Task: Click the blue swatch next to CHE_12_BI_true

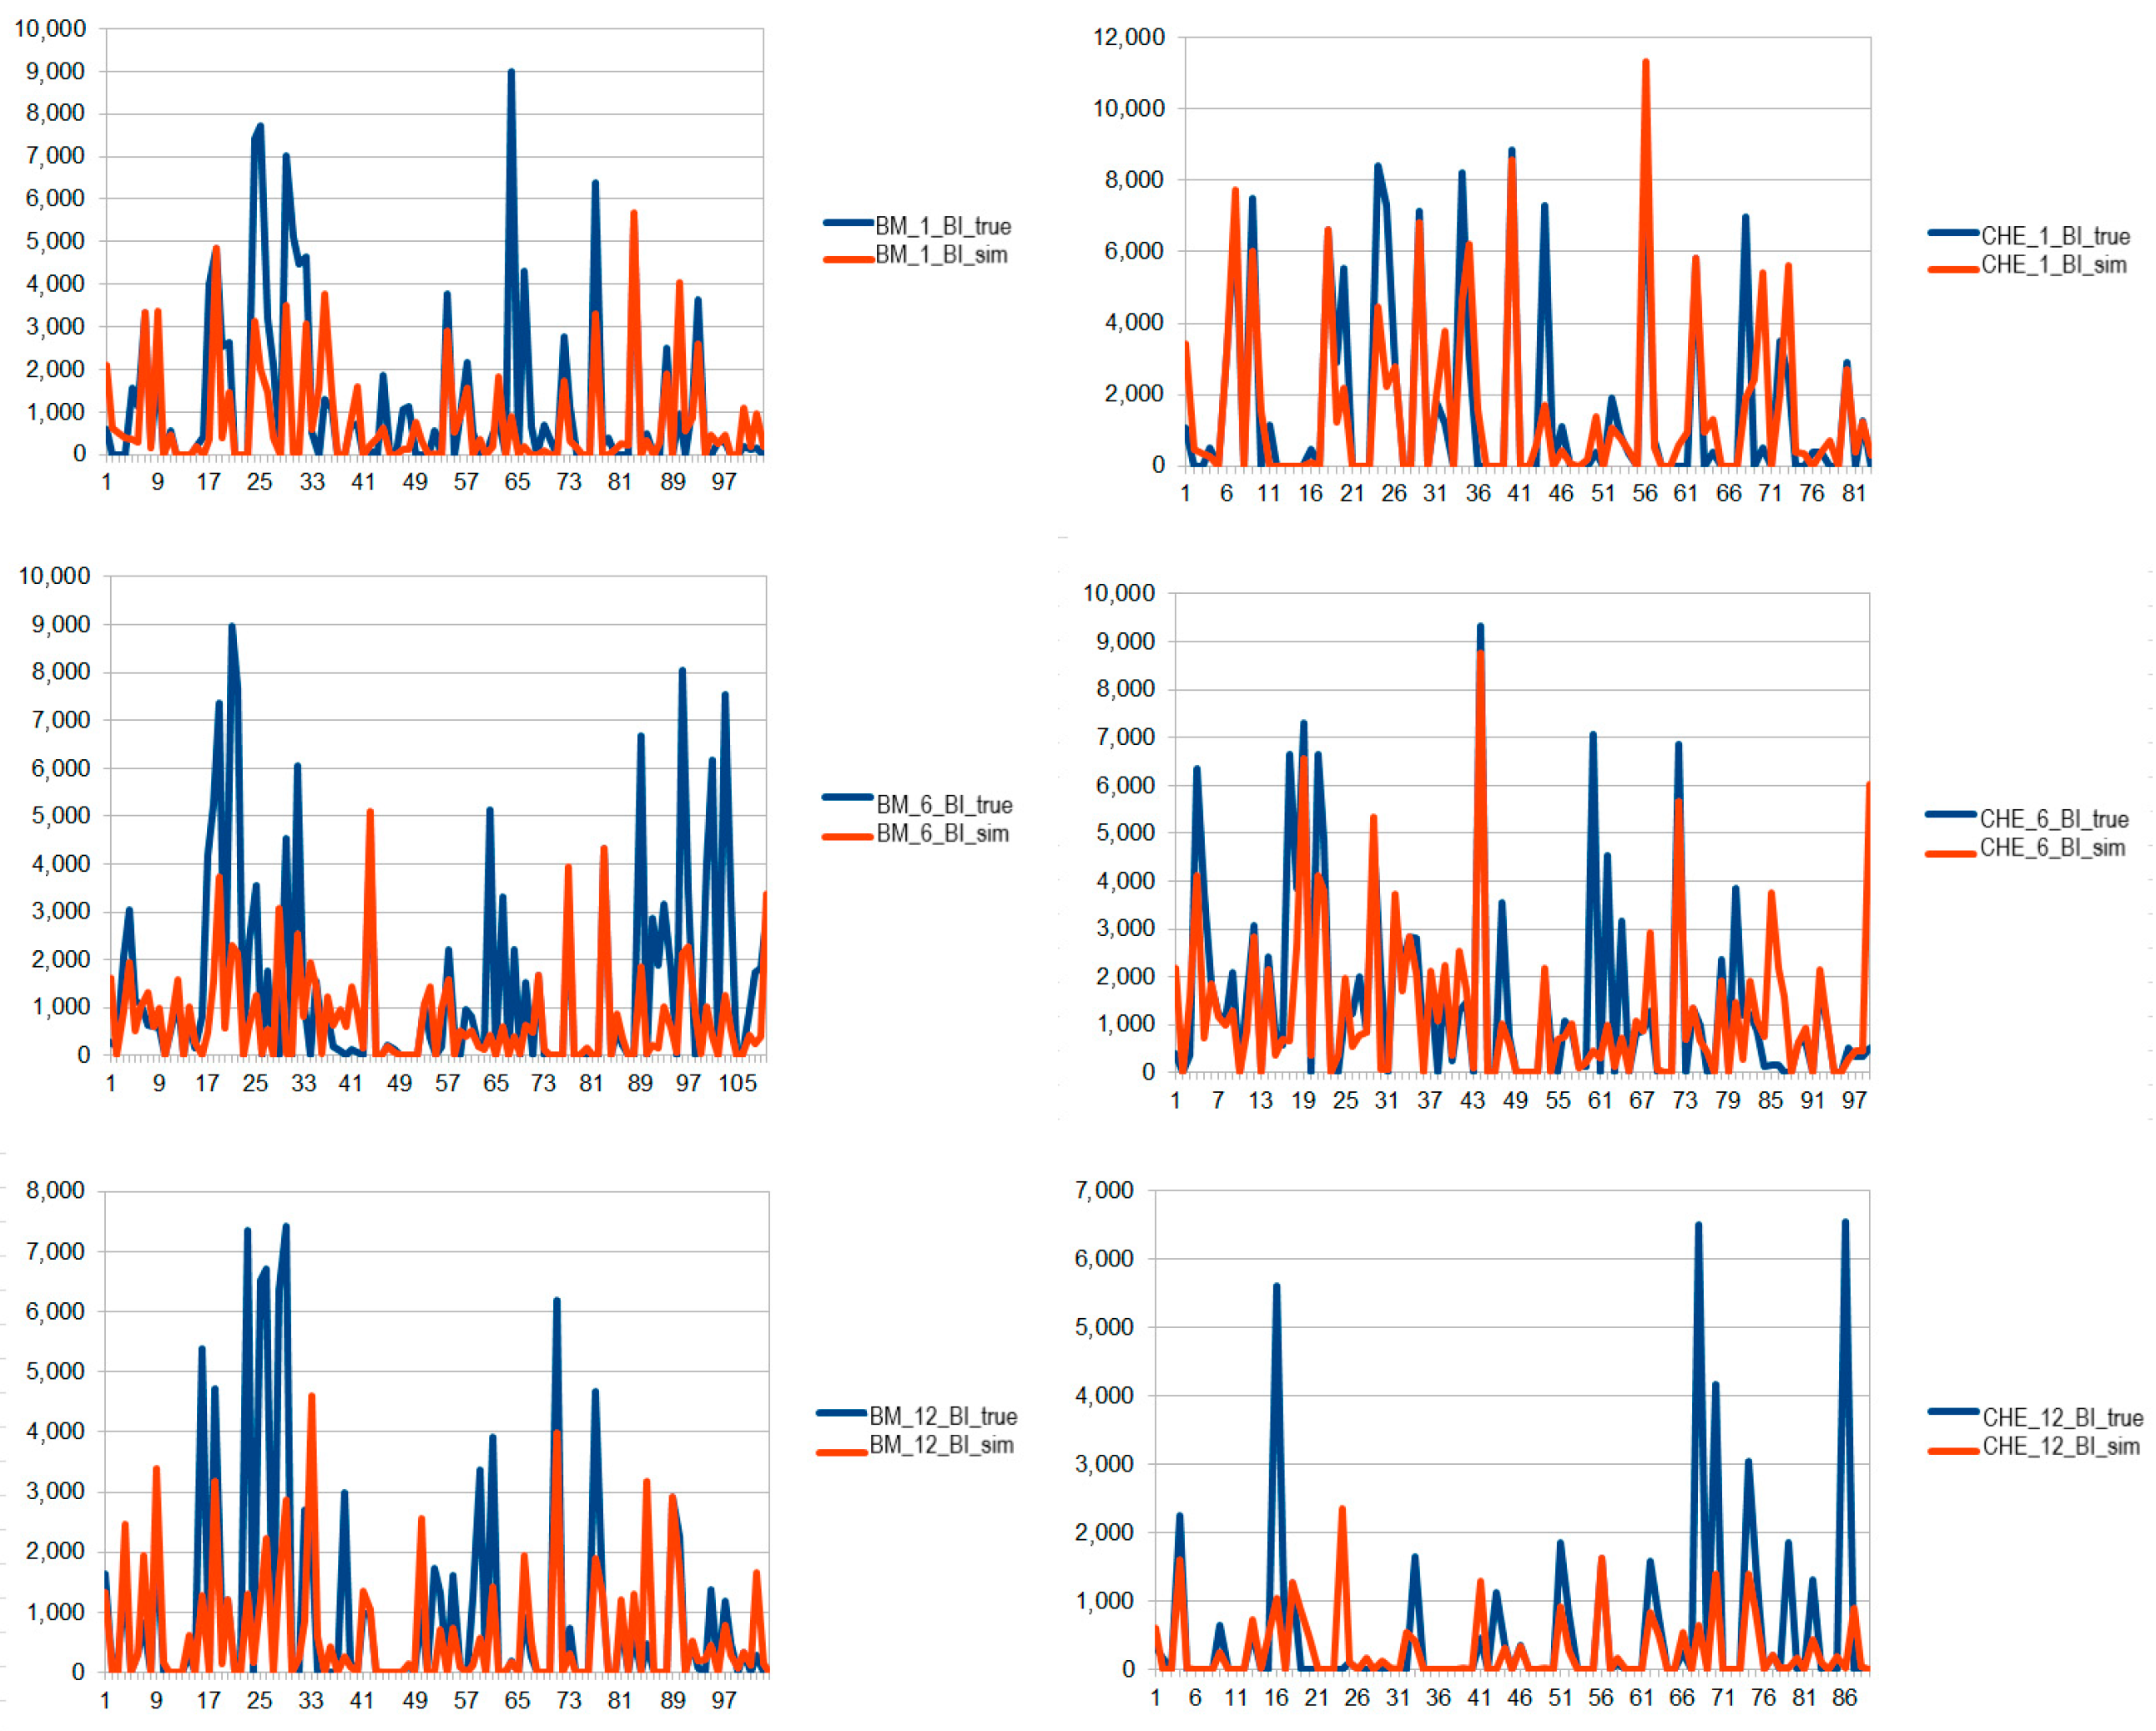Action: (1953, 1412)
